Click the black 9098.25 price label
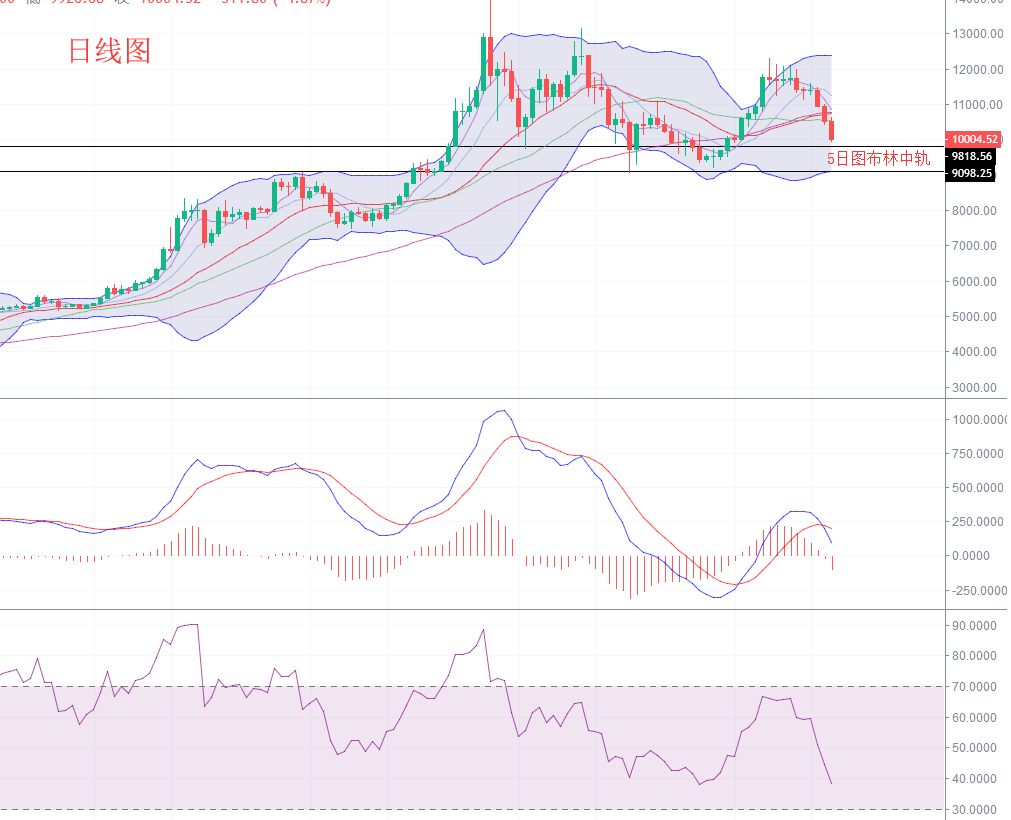Image resolution: width=1011 pixels, height=820 pixels. (972, 173)
